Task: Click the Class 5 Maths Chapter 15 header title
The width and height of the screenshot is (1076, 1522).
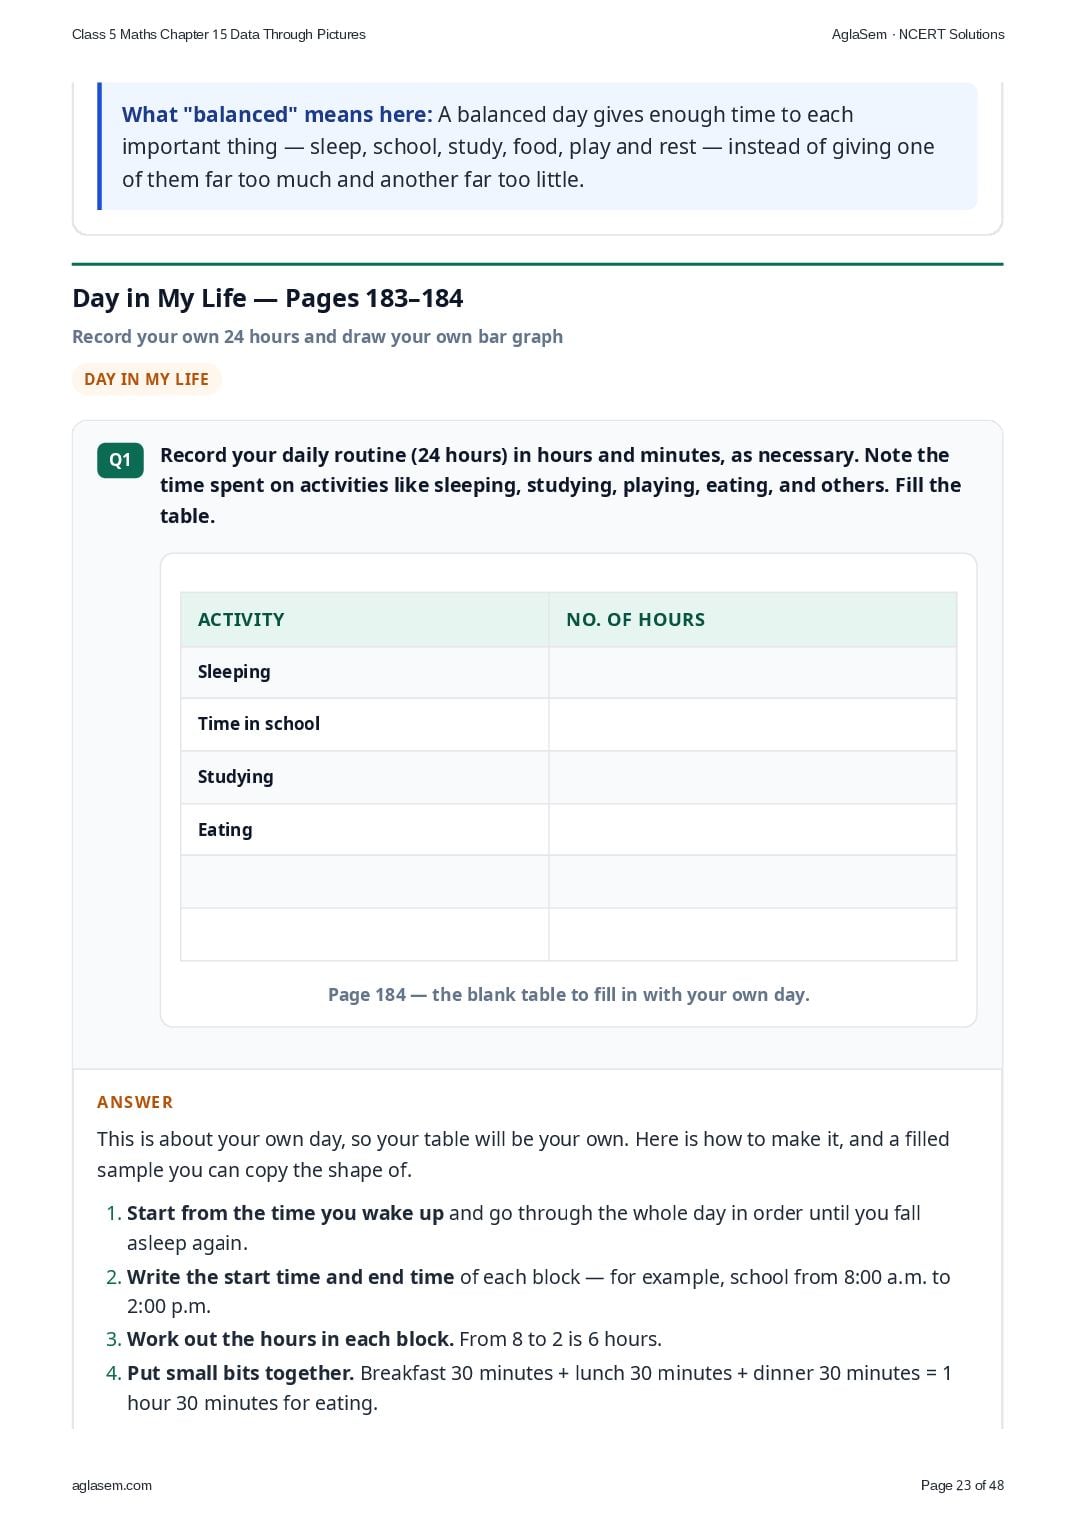Action: tap(219, 34)
